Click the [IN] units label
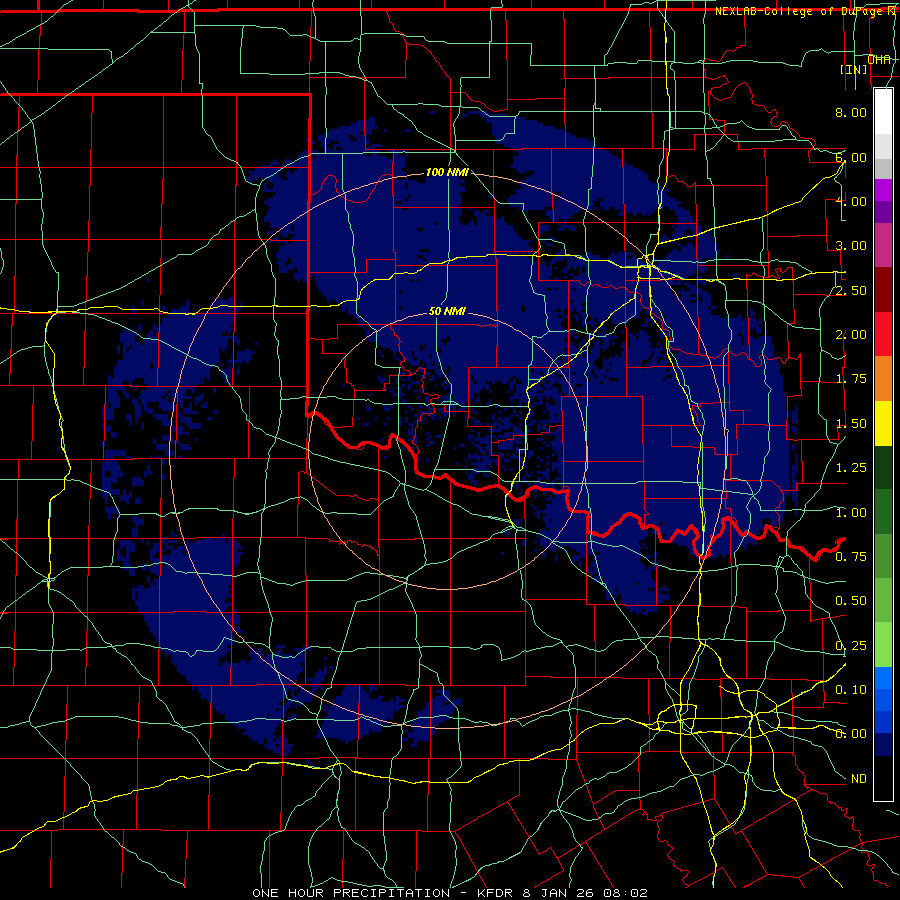 (854, 69)
